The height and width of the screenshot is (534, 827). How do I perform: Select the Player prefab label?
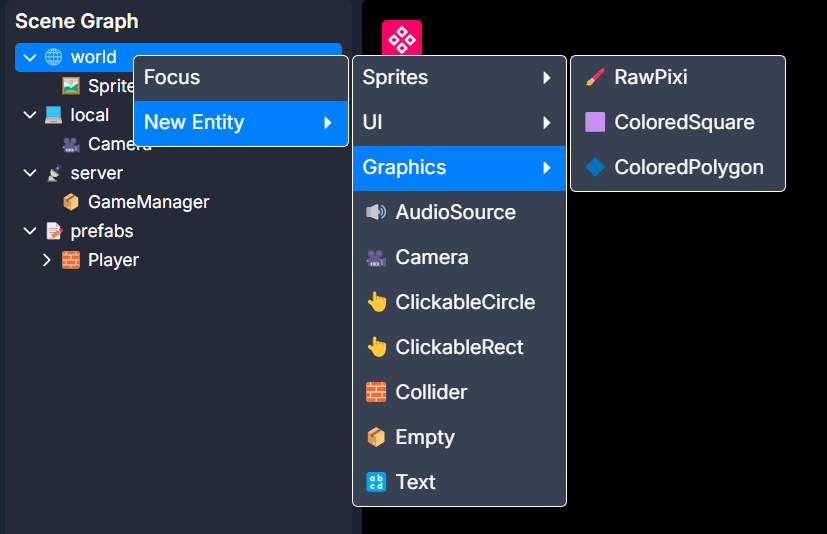[113, 261]
